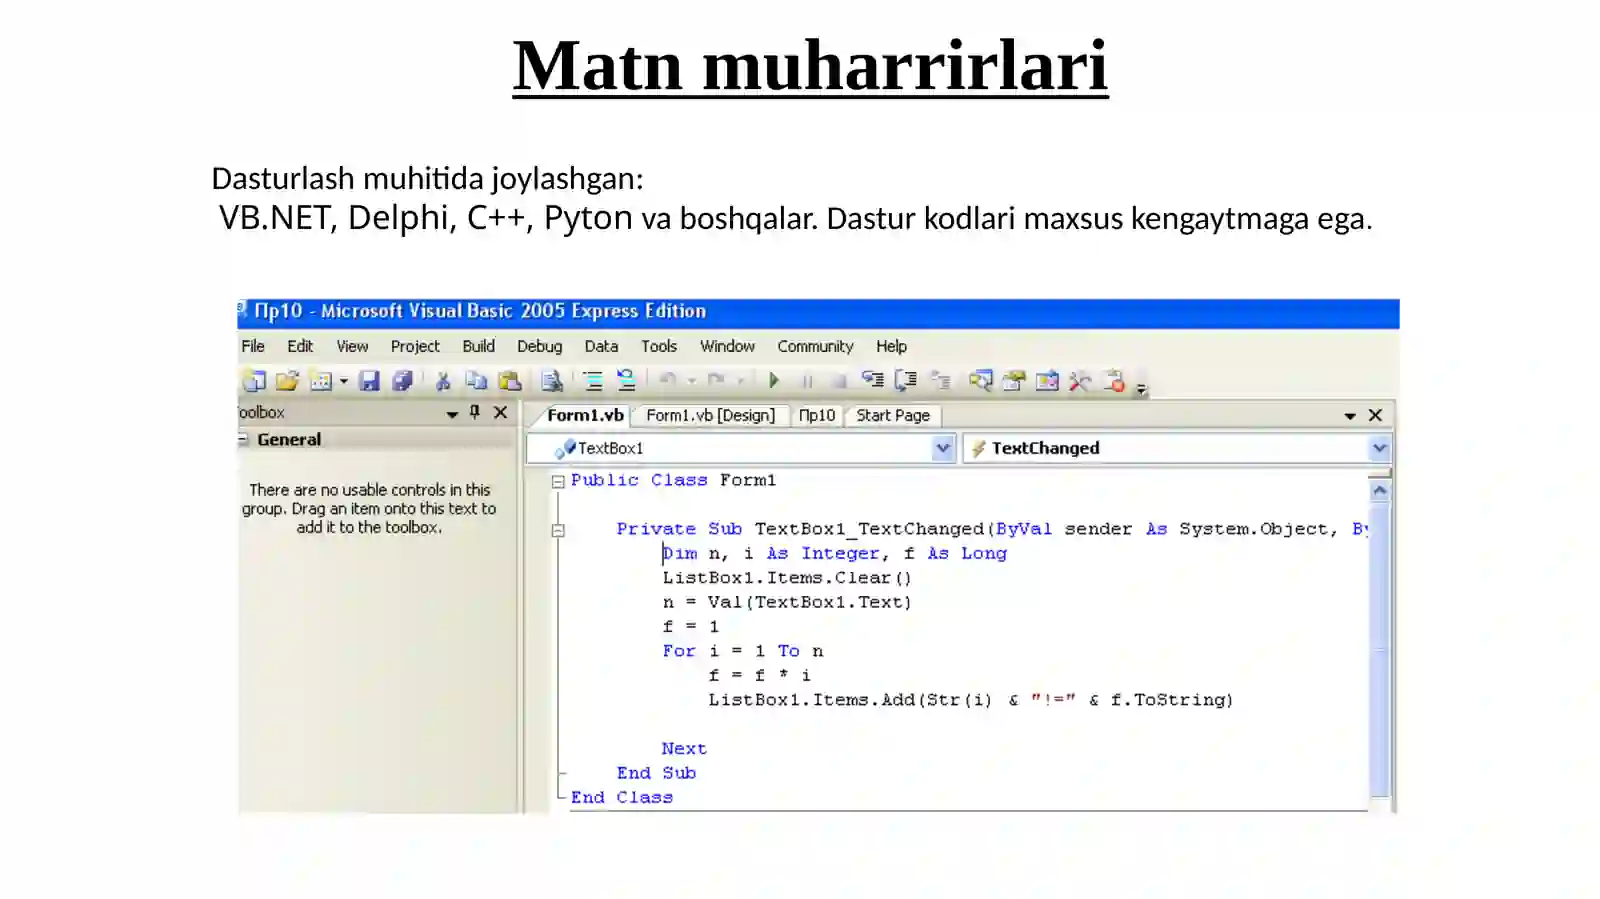Image resolution: width=1600 pixels, height=899 pixels.
Task: Close the Toolbox panel
Action: [501, 412]
